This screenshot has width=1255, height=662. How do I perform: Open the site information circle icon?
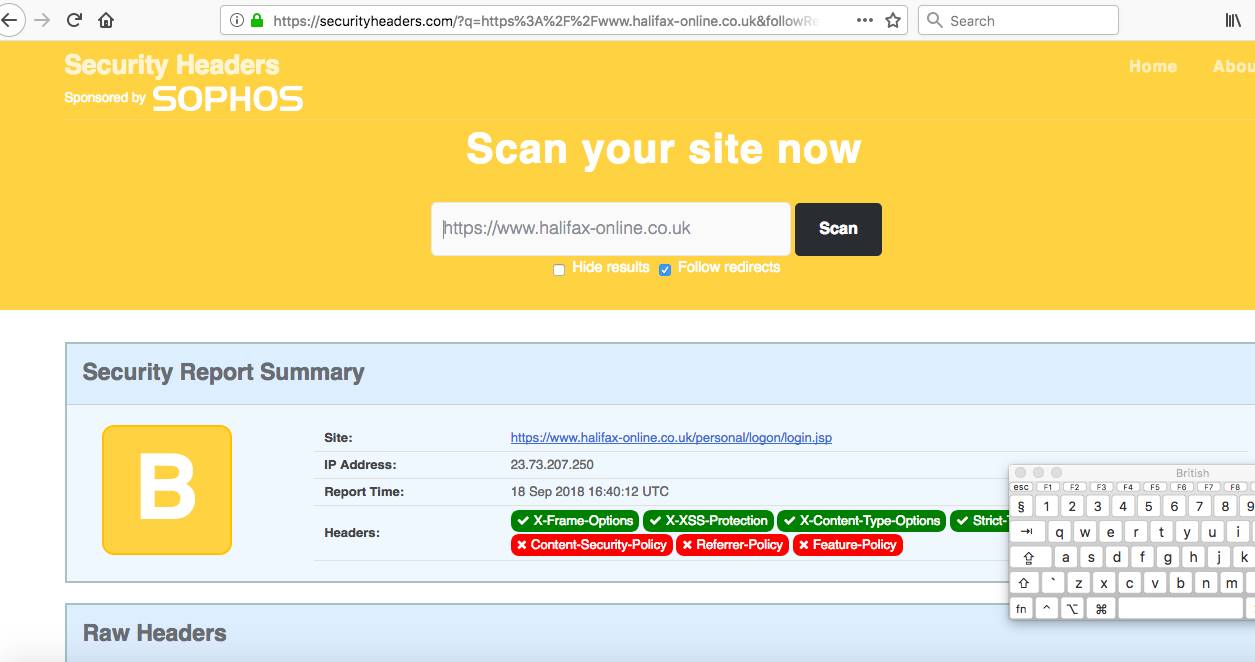pyautogui.click(x=237, y=20)
